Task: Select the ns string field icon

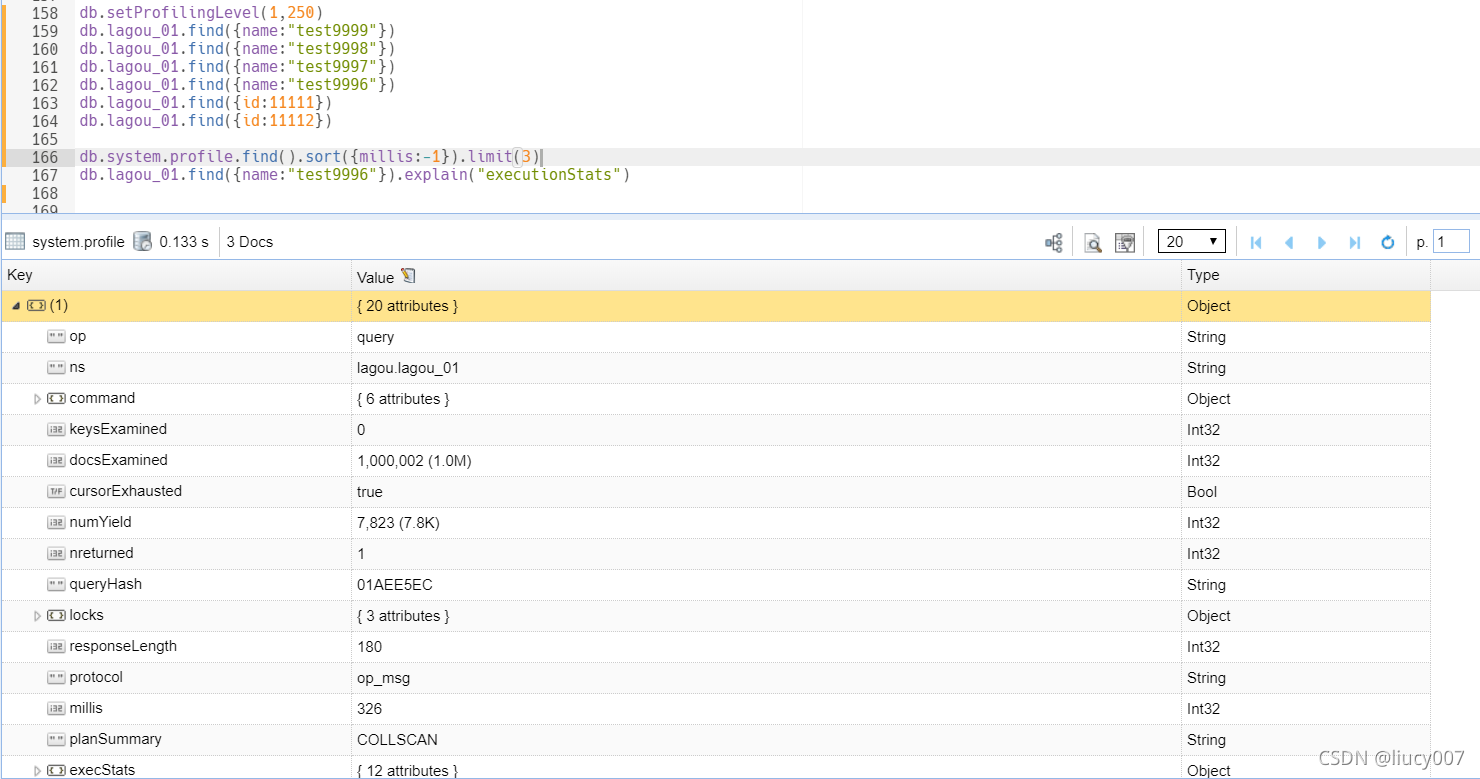Action: point(56,368)
